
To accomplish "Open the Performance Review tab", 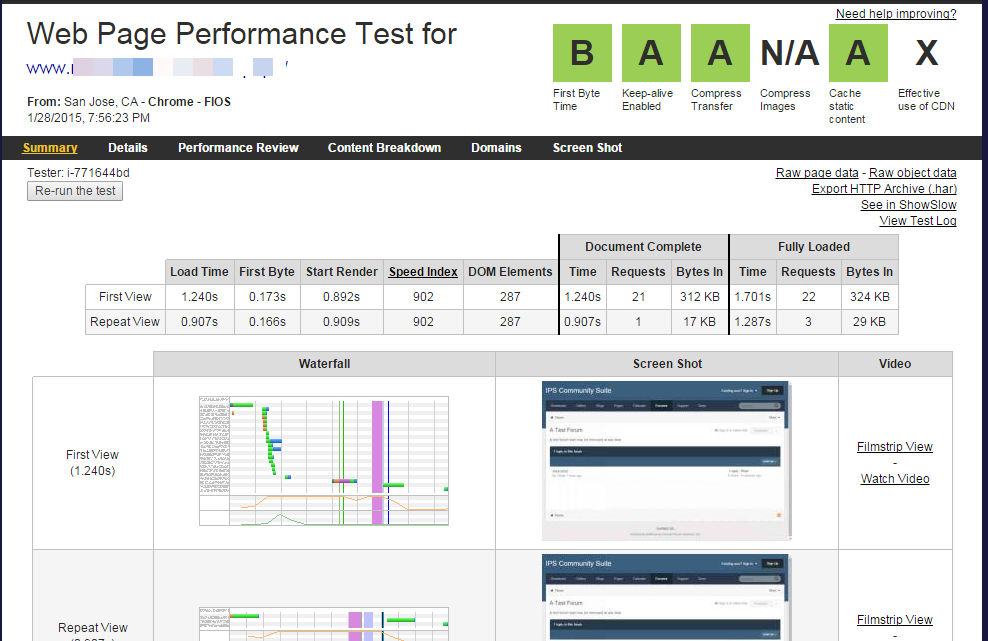I will point(238,148).
